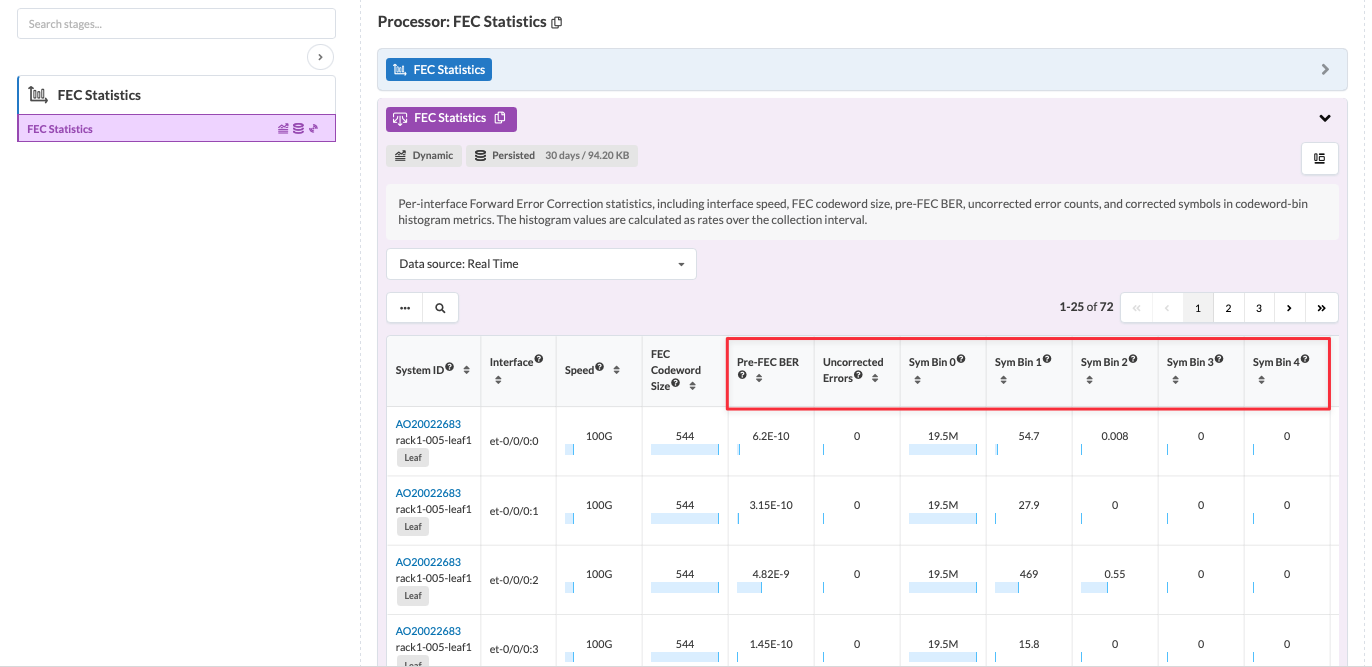Sort table by Sym Bin 1
This screenshot has height=667, width=1372.
(x=1003, y=379)
